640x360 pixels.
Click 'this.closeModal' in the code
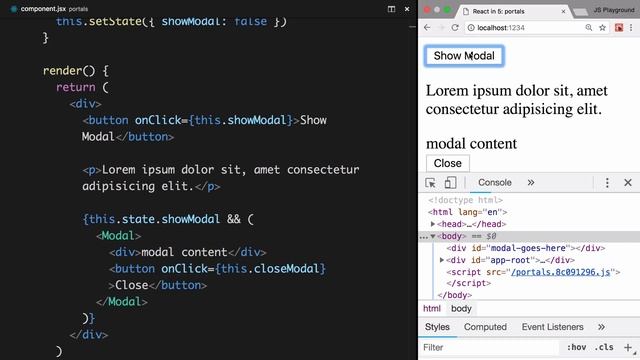pos(271,269)
